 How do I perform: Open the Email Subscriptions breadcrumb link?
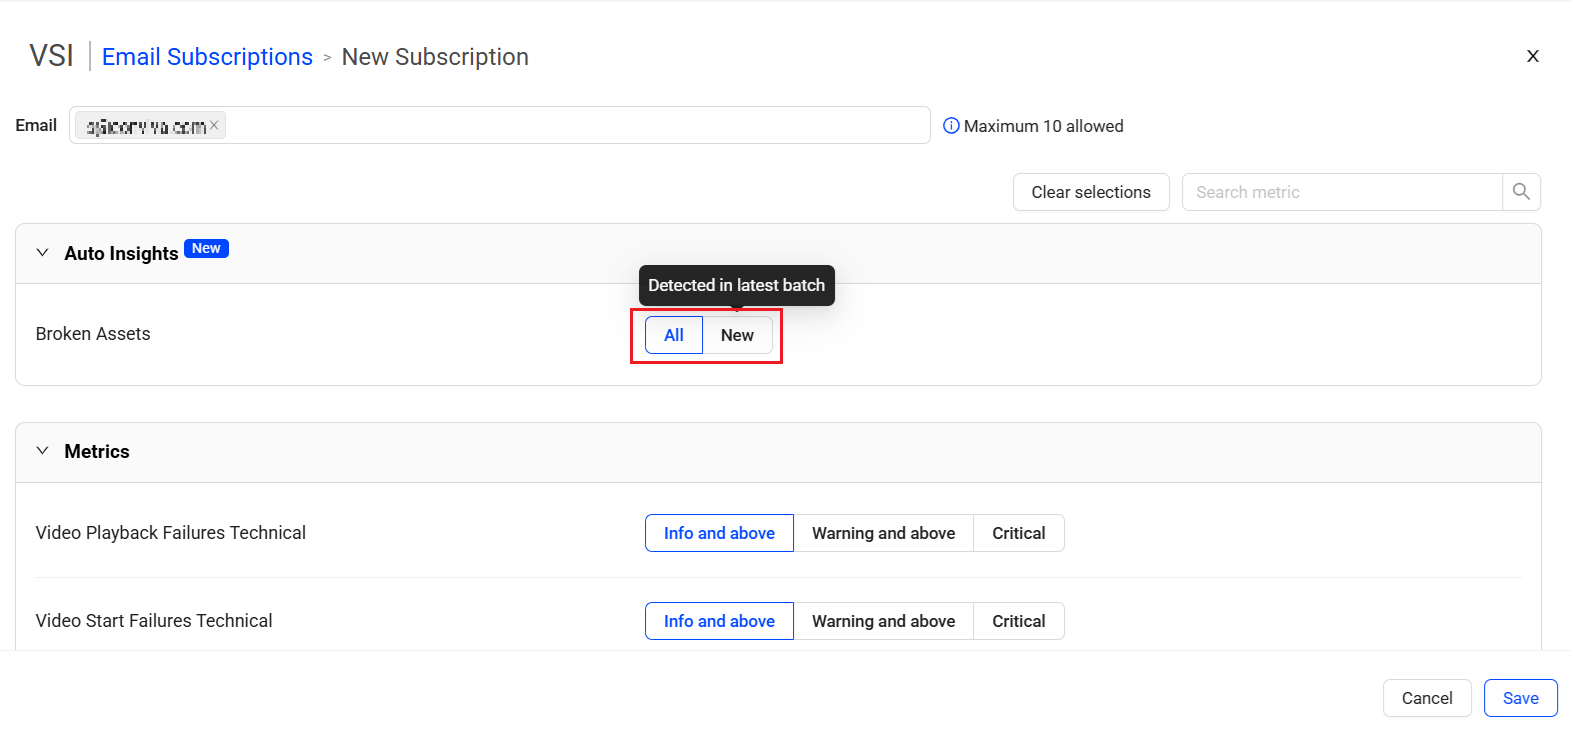click(207, 57)
